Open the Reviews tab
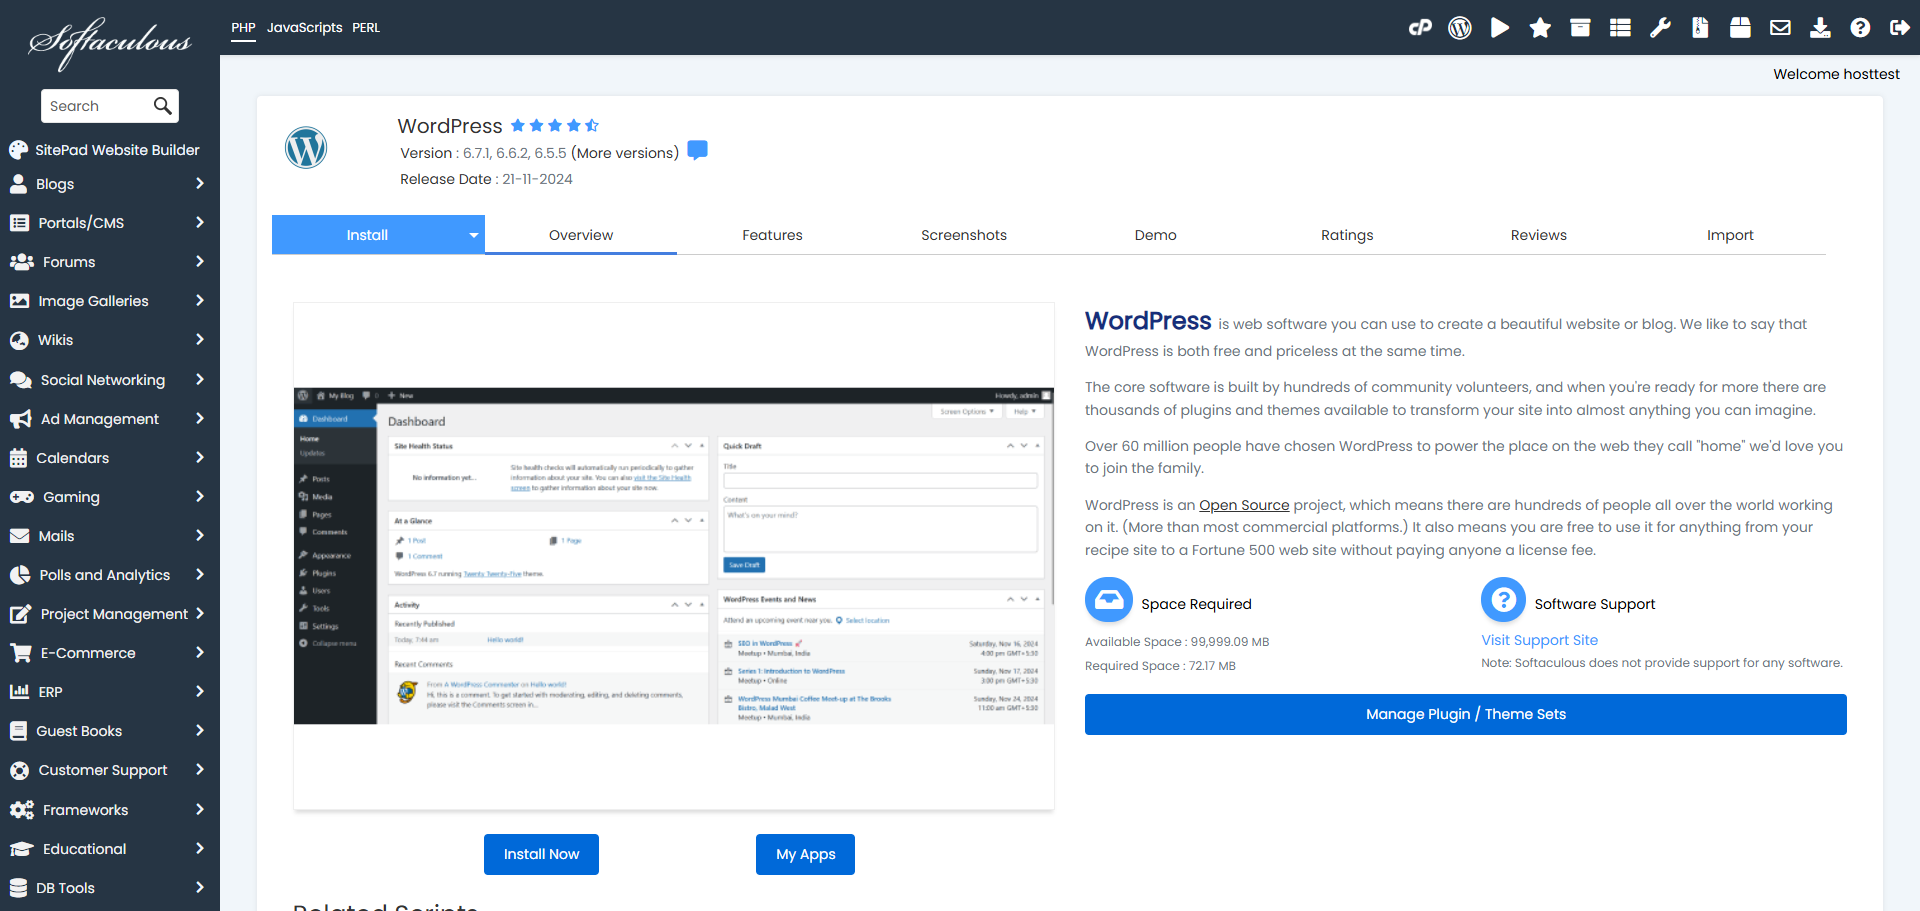Image resolution: width=1920 pixels, height=911 pixels. (x=1538, y=235)
